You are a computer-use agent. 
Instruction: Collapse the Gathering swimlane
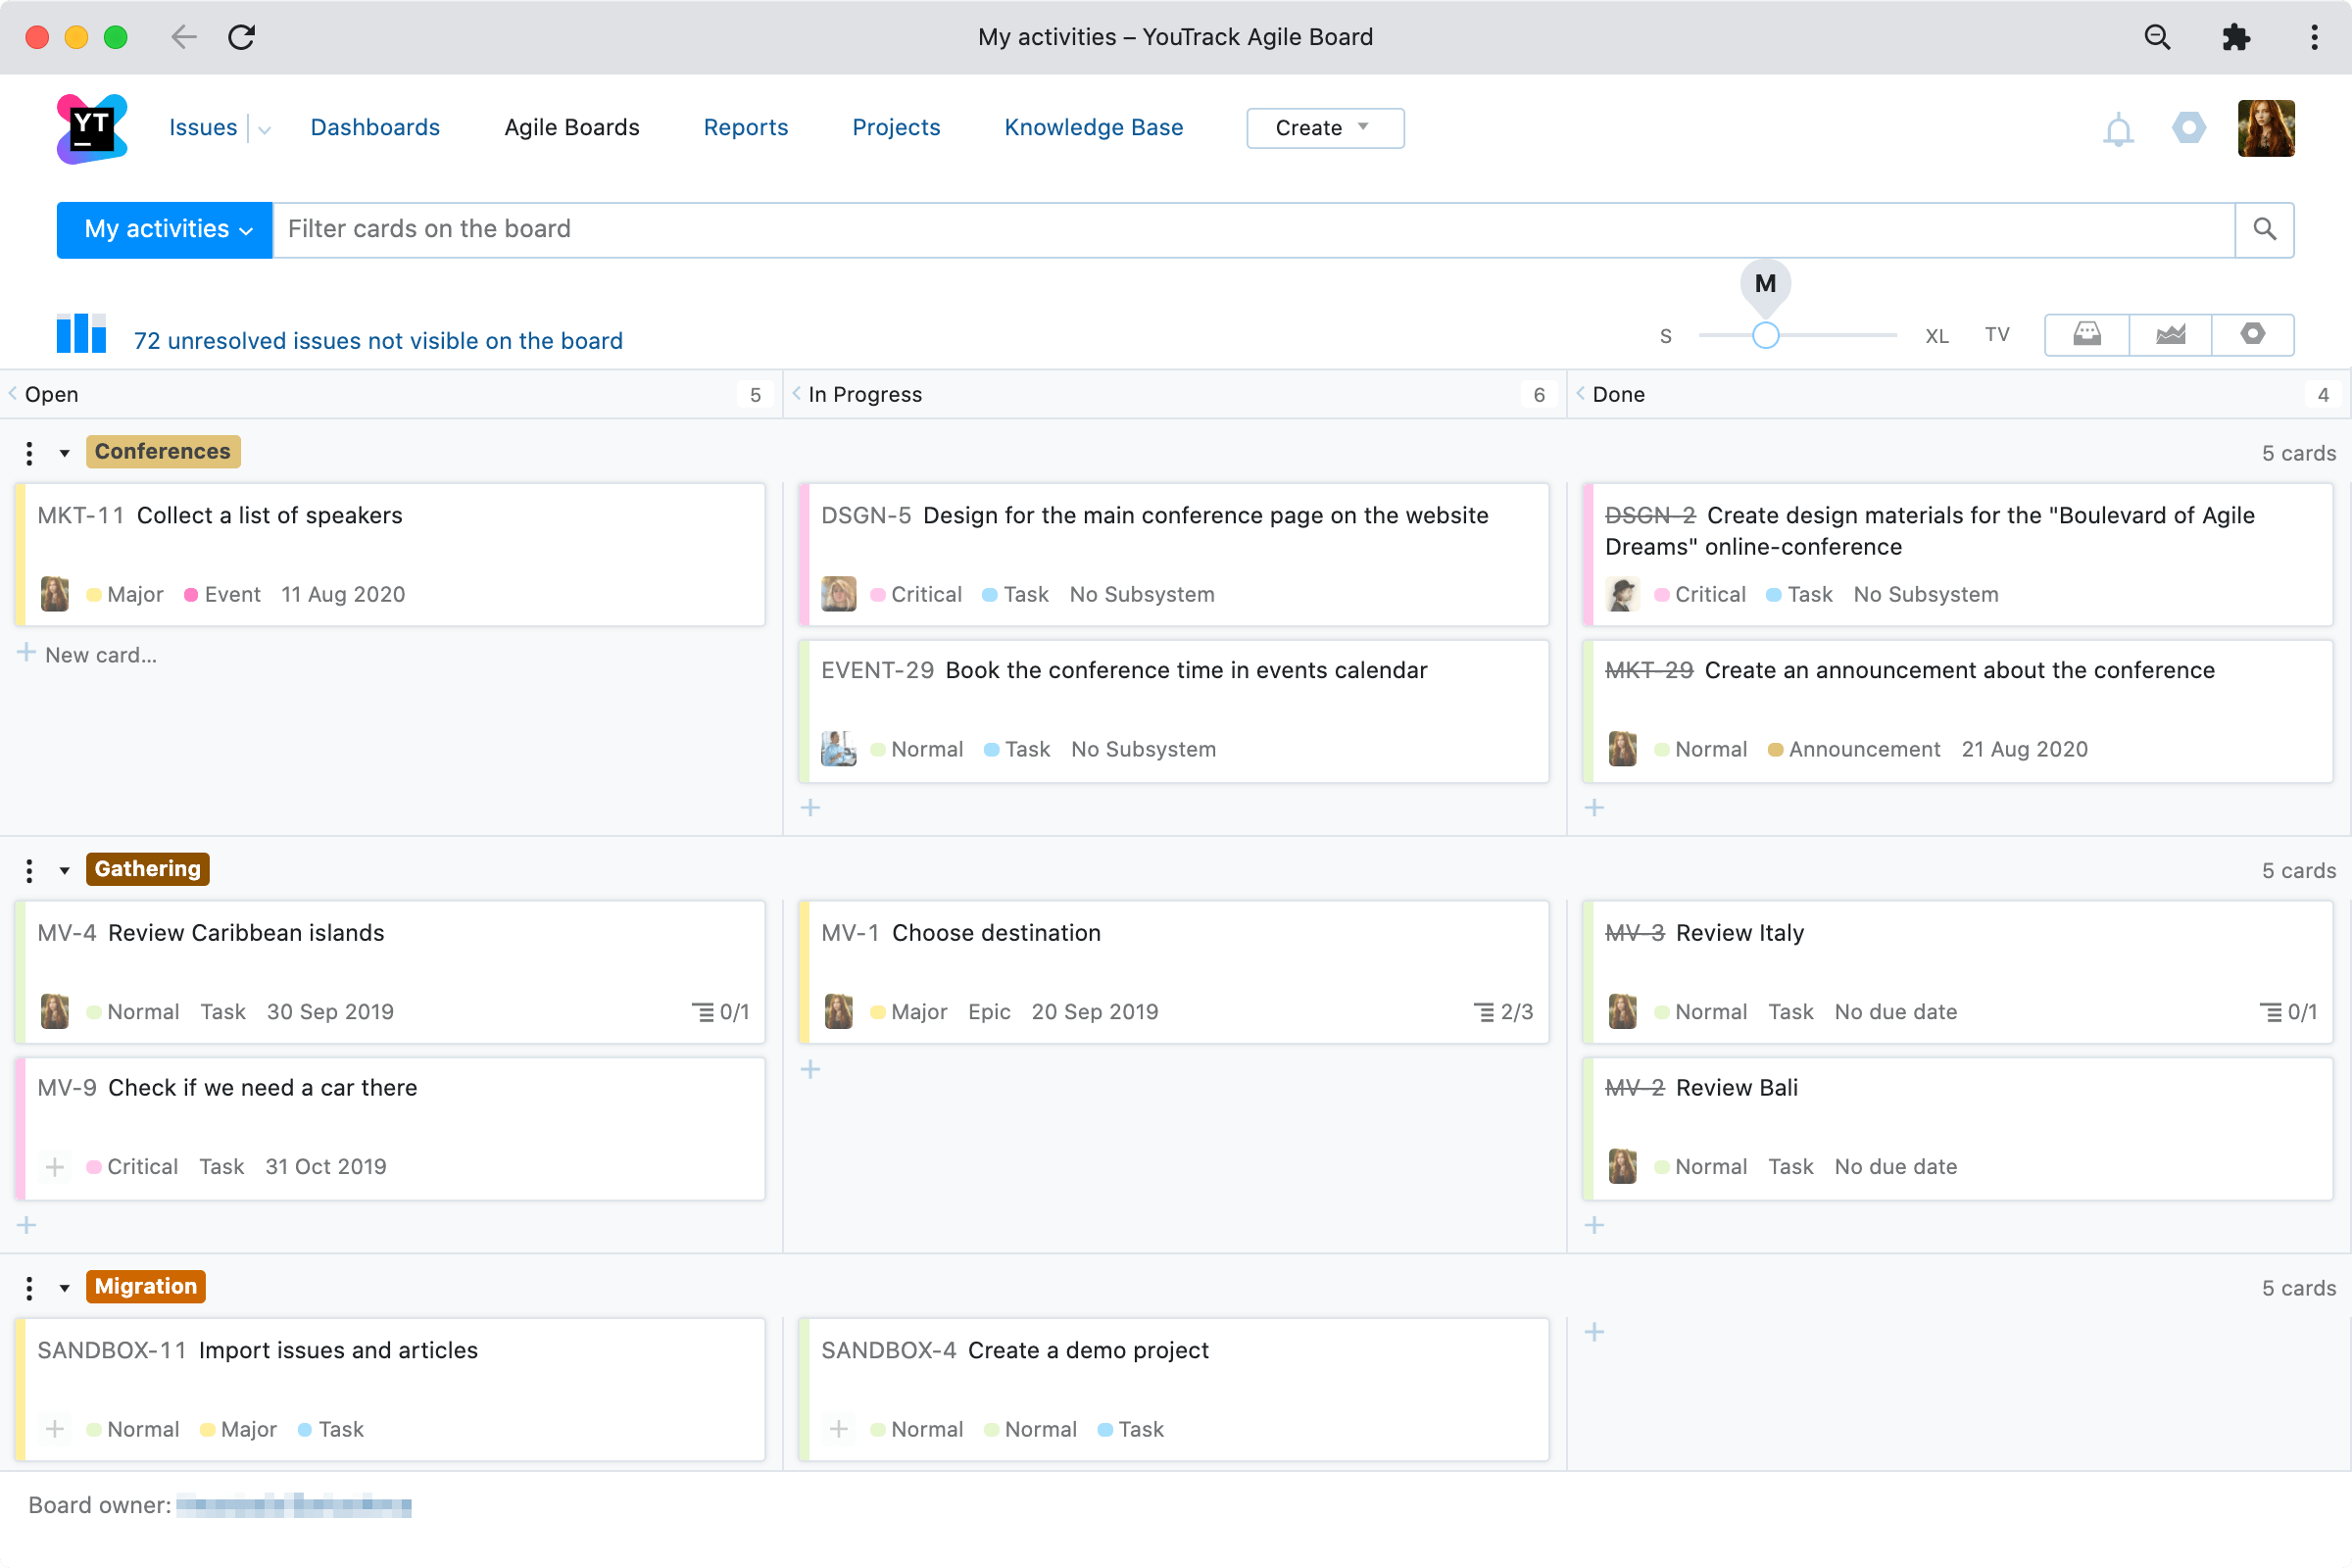tap(64, 869)
